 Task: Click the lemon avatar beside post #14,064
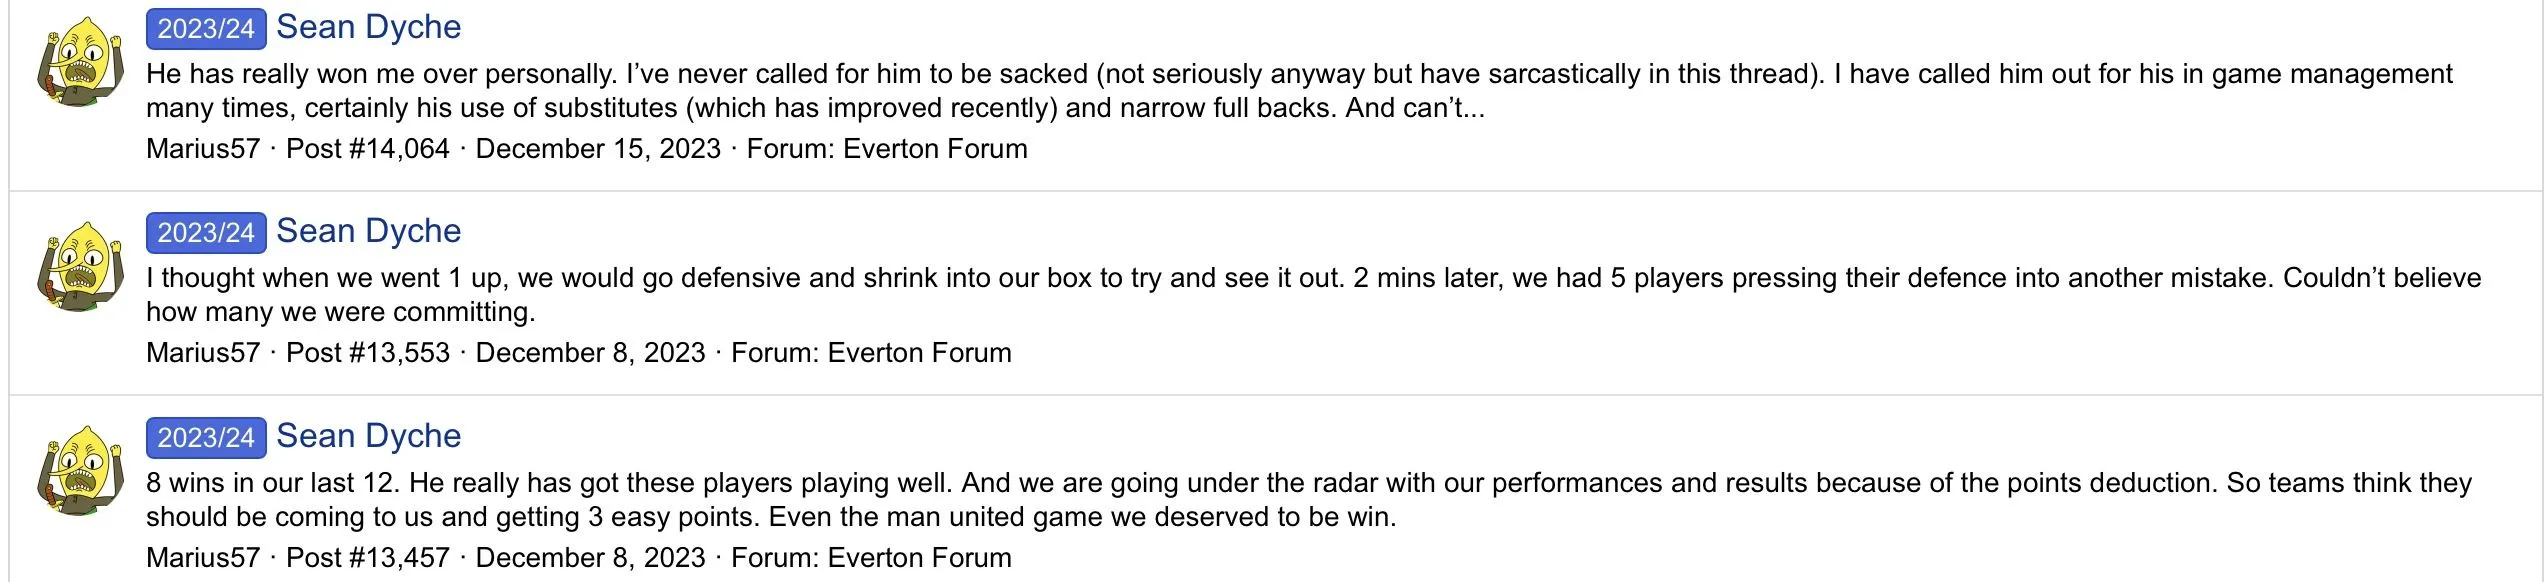(x=80, y=67)
